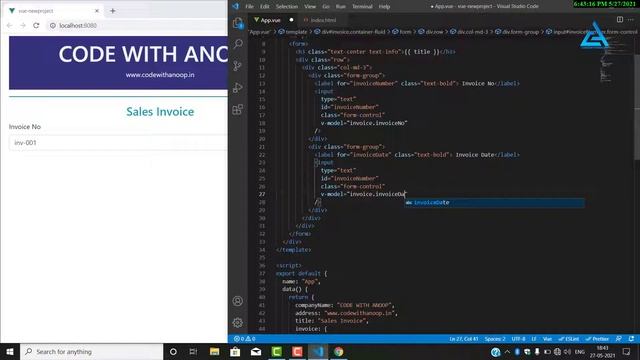The width and height of the screenshot is (640, 360).
Task: Click the site information icon beside localhost
Action: click(x=53, y=25)
